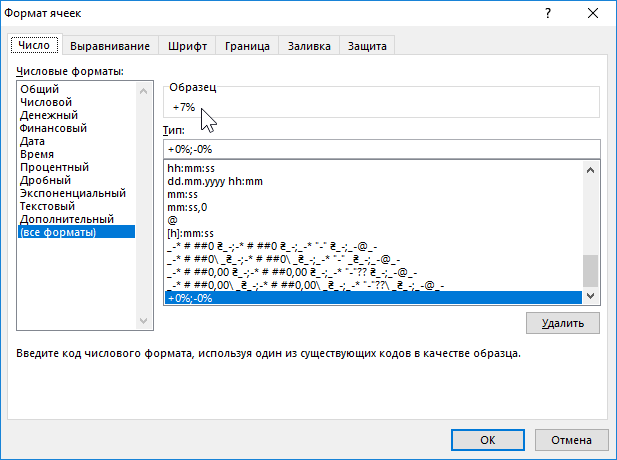Select the @ text format code
Image resolution: width=617 pixels, height=460 pixels.
[x=373, y=220]
